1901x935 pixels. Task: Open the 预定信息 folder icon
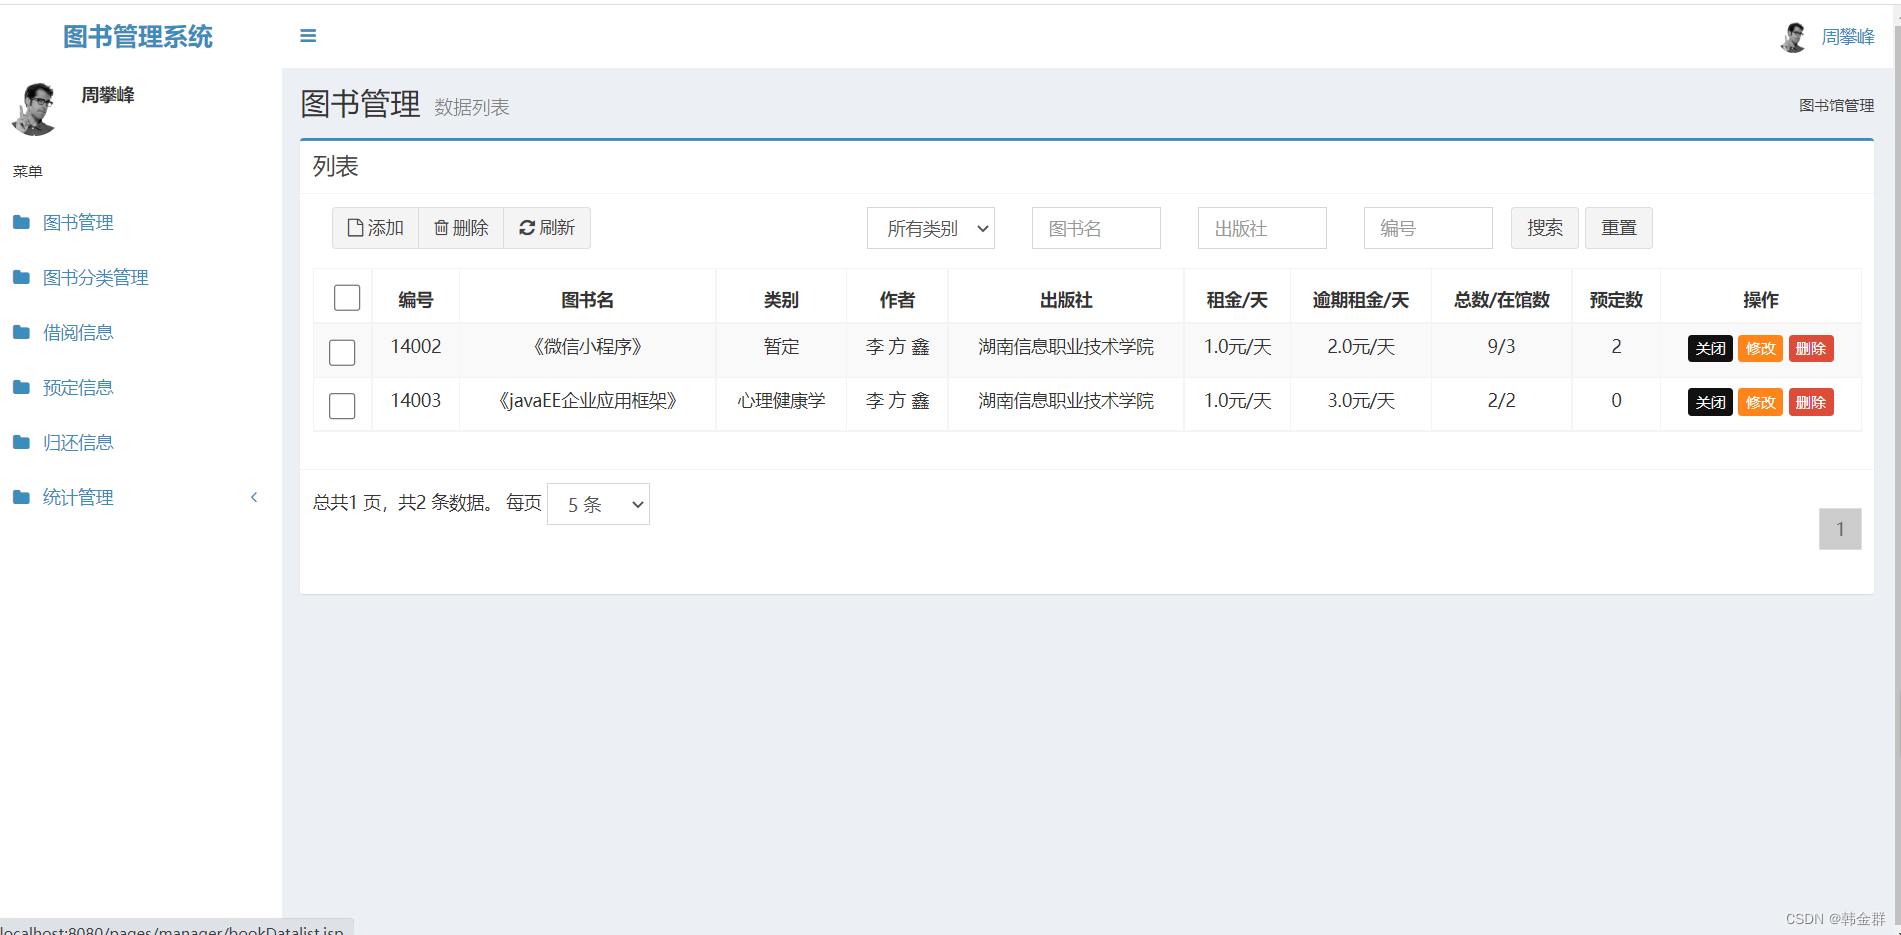coord(21,387)
